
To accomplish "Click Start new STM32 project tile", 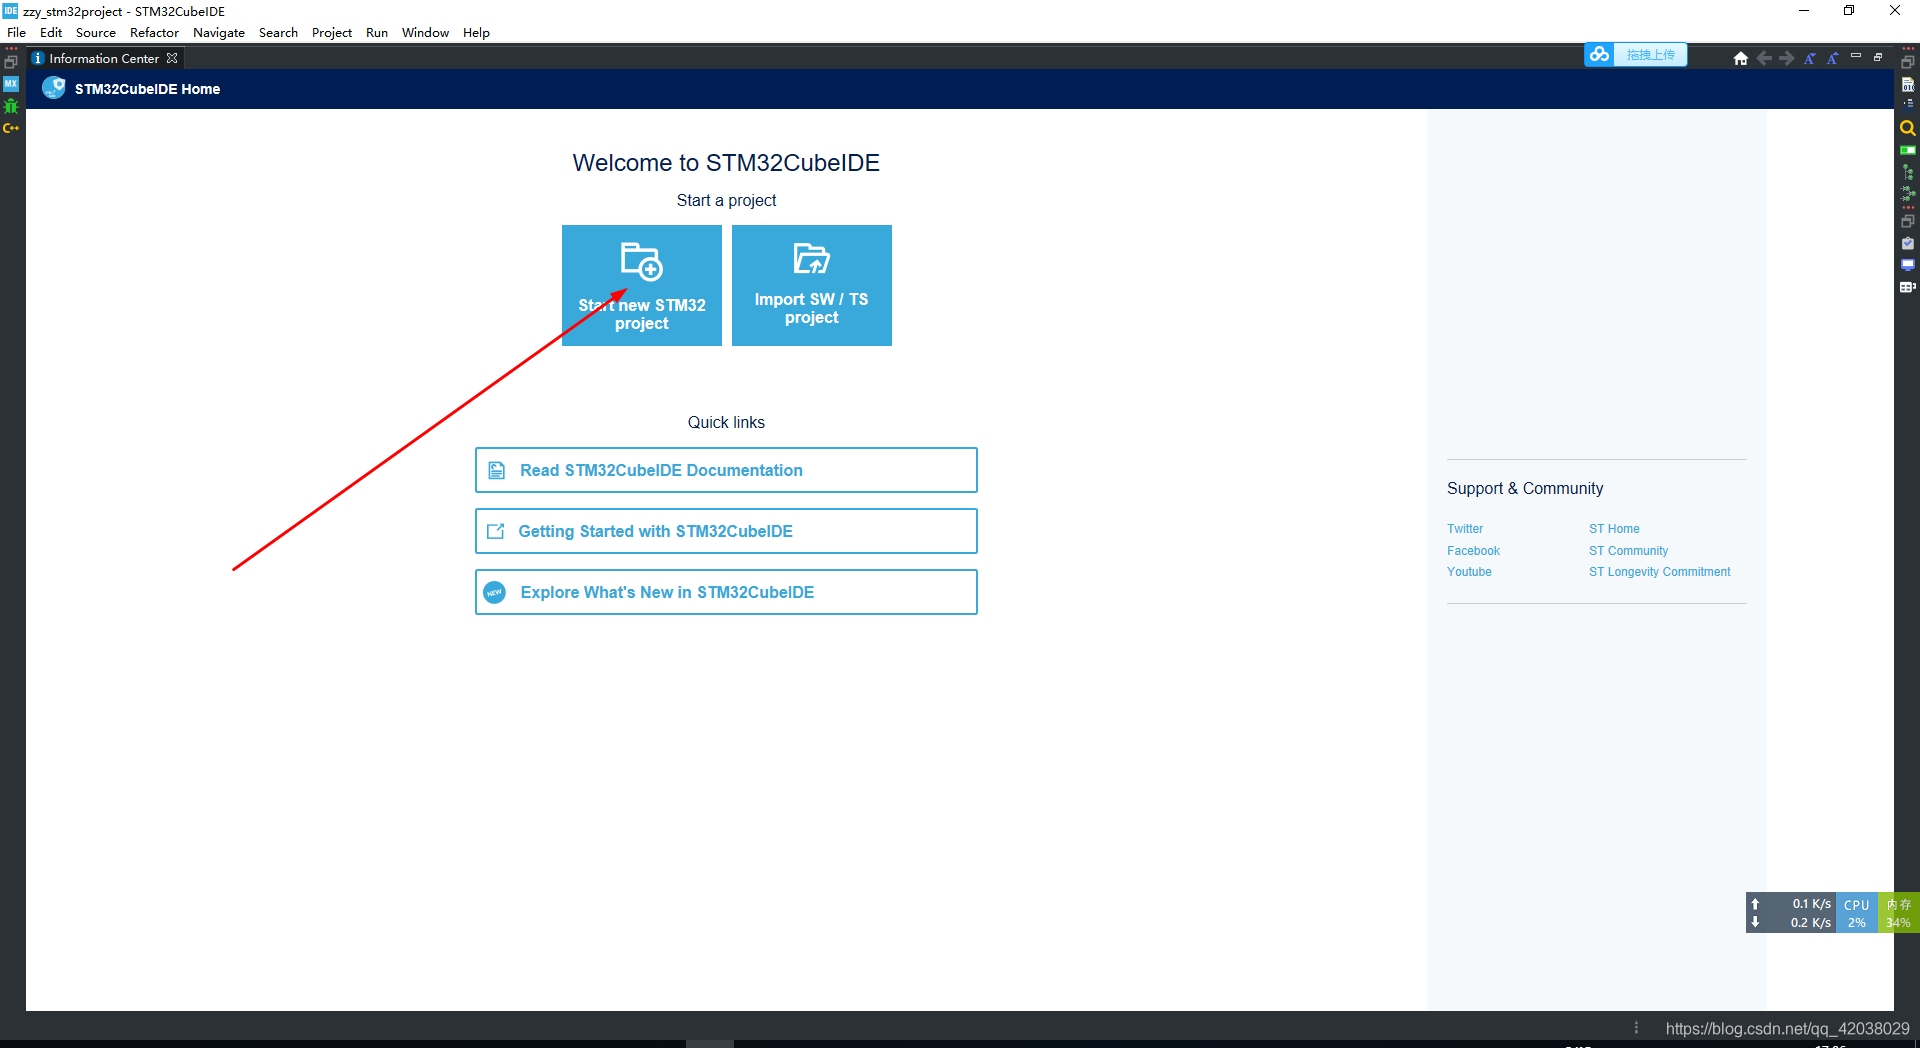I will coord(642,285).
